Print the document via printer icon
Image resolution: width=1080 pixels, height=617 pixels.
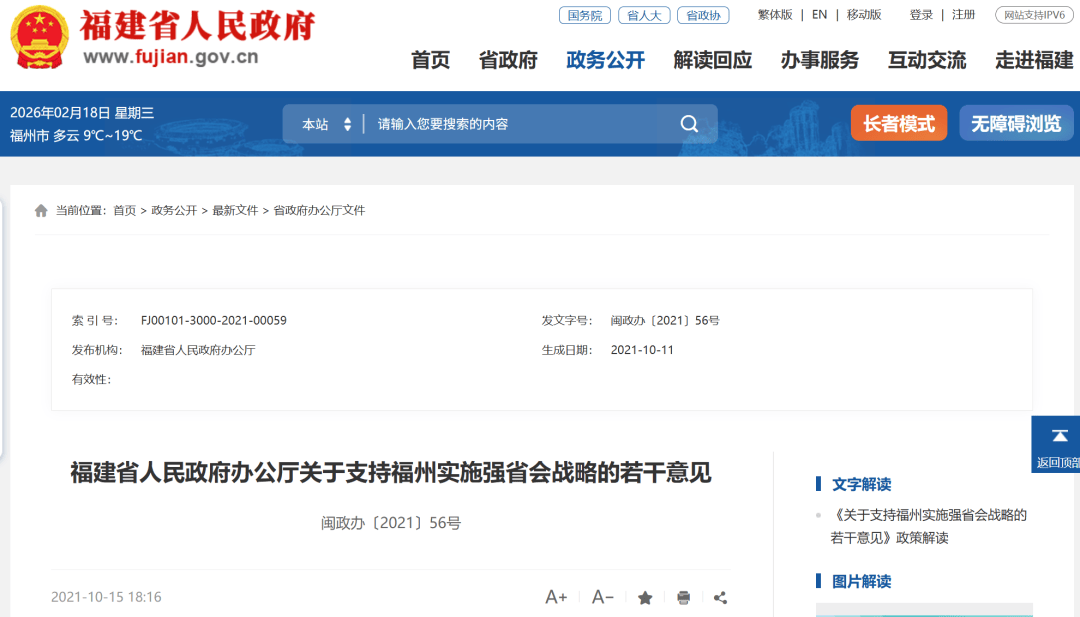pyautogui.click(x=683, y=598)
